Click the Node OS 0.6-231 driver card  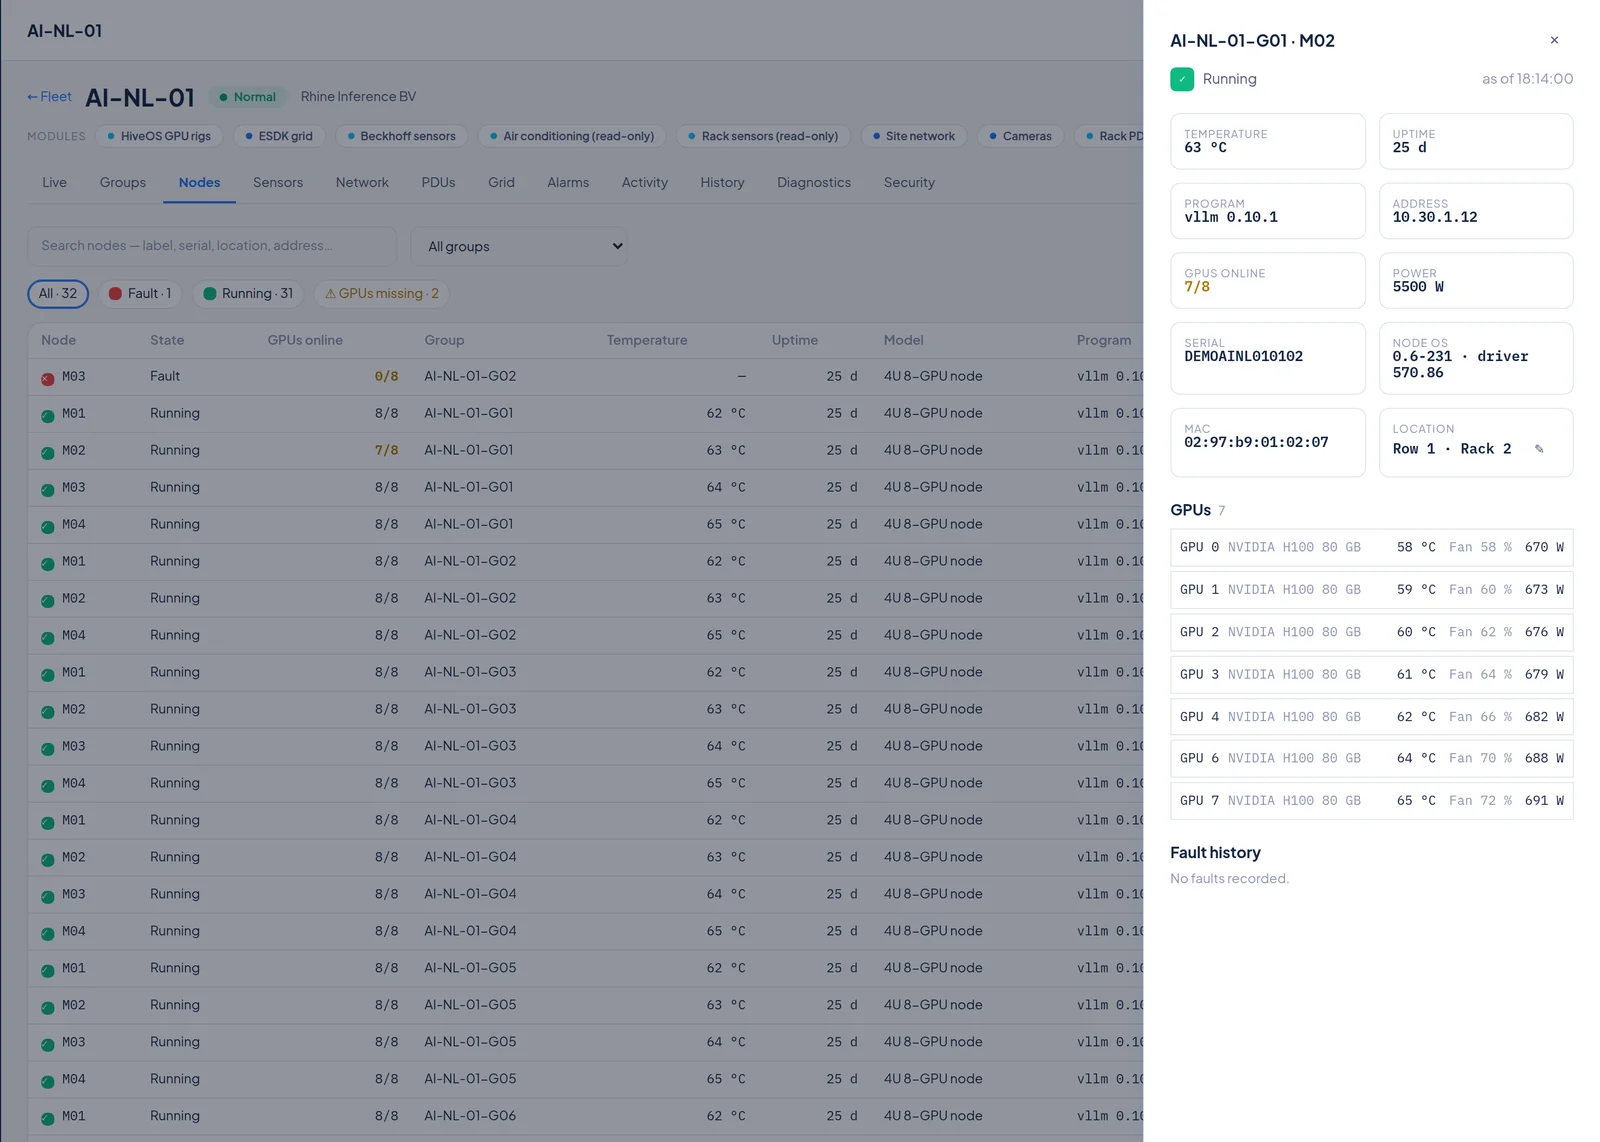coord(1476,359)
